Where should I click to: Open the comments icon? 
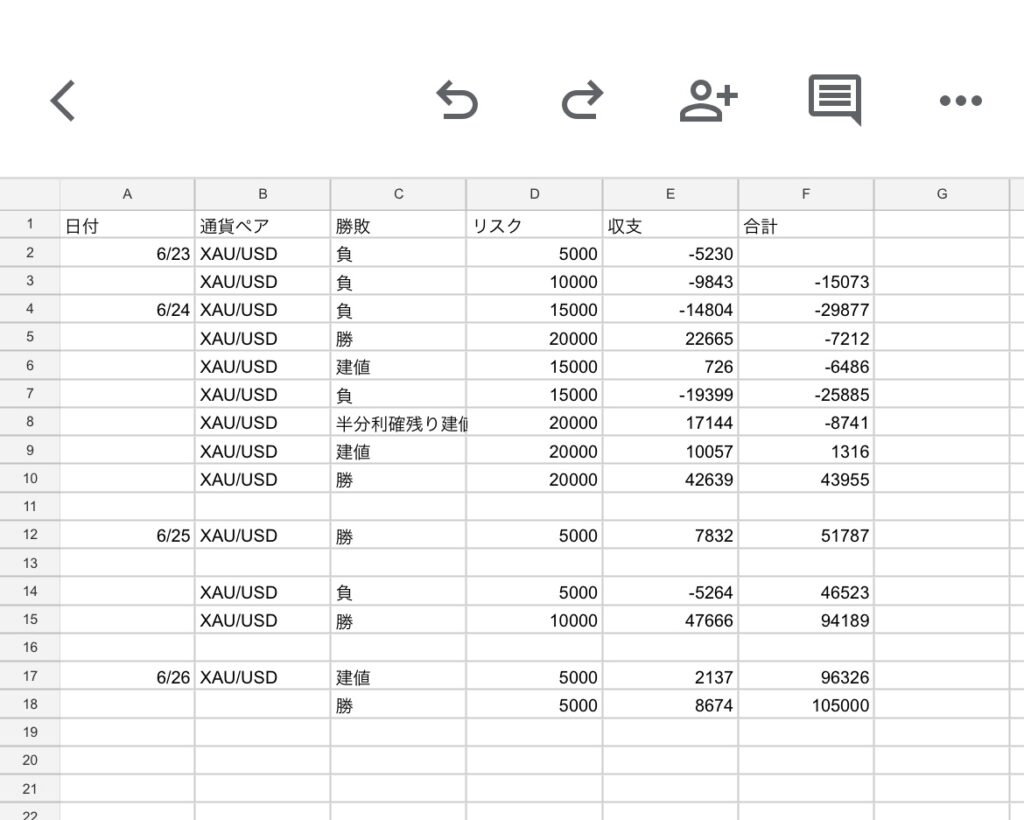coord(835,99)
